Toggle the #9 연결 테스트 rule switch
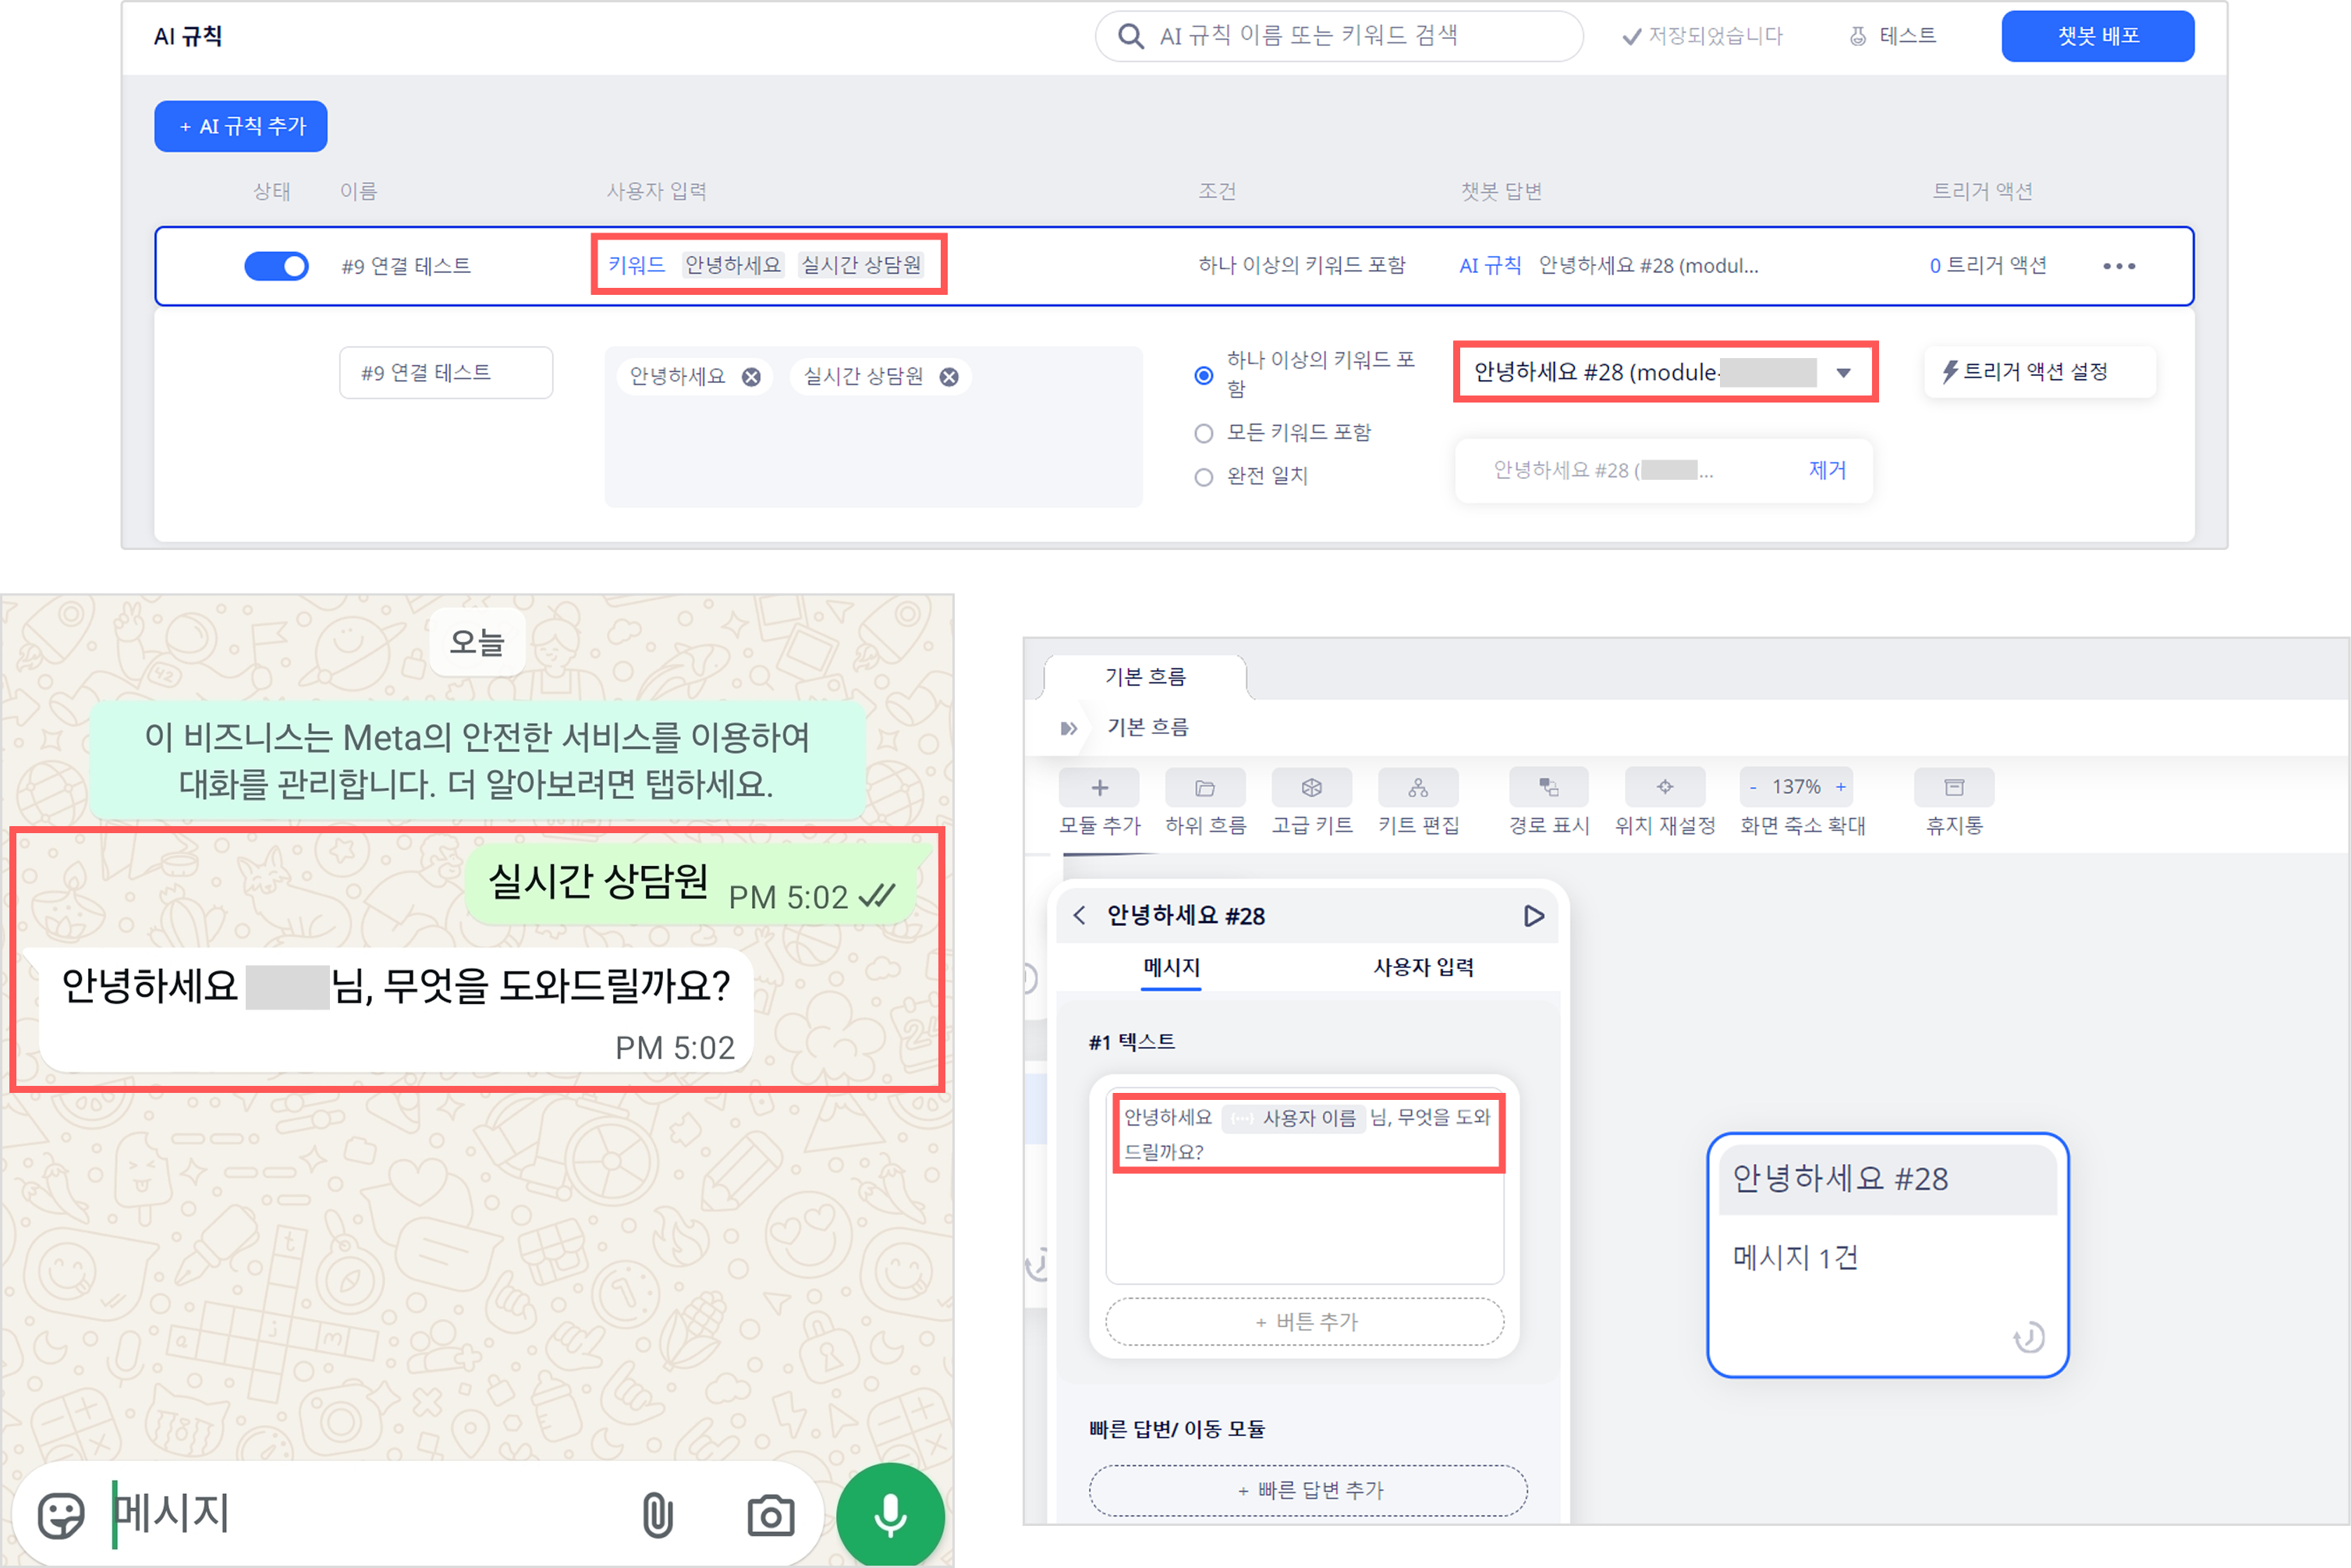Viewport: 2351px width, 1568px height. (x=277, y=266)
